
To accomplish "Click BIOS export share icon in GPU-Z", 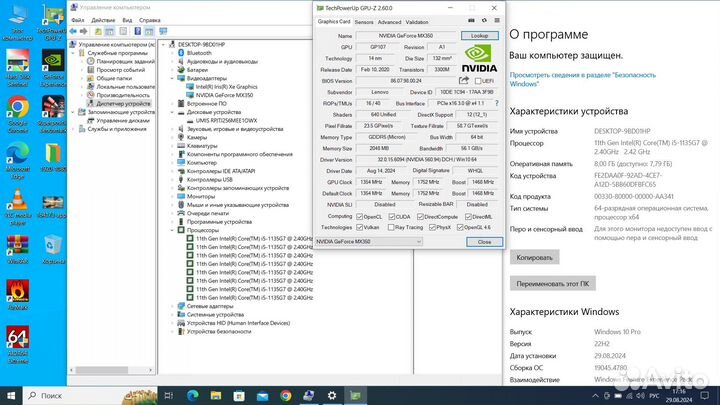I will click(464, 81).
